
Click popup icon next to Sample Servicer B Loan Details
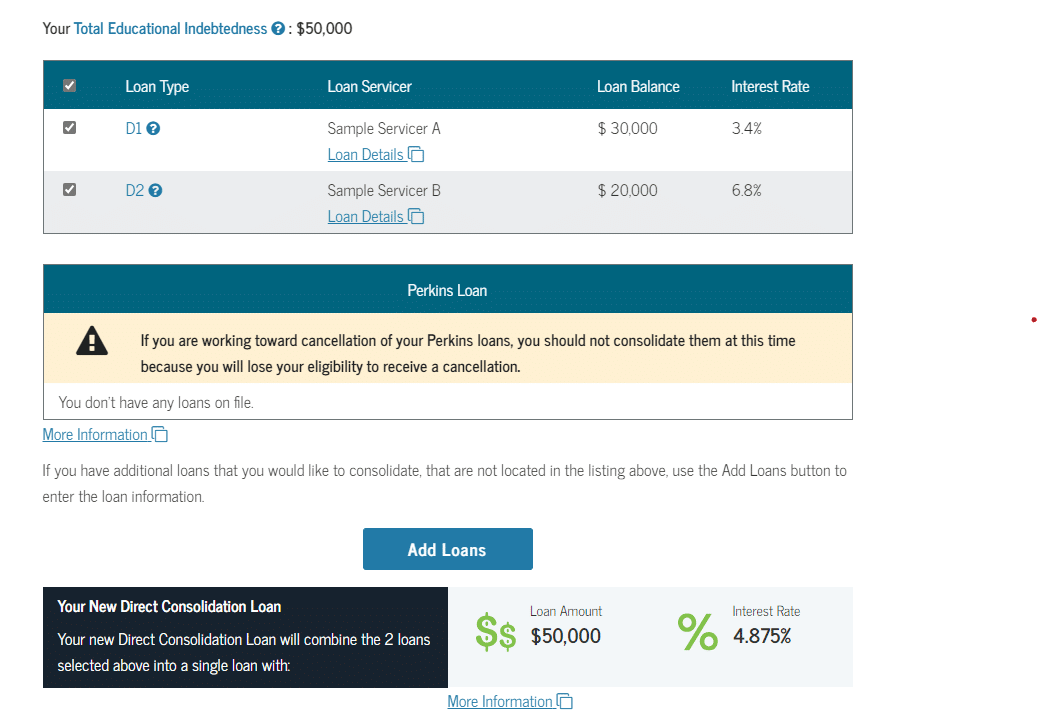click(416, 216)
